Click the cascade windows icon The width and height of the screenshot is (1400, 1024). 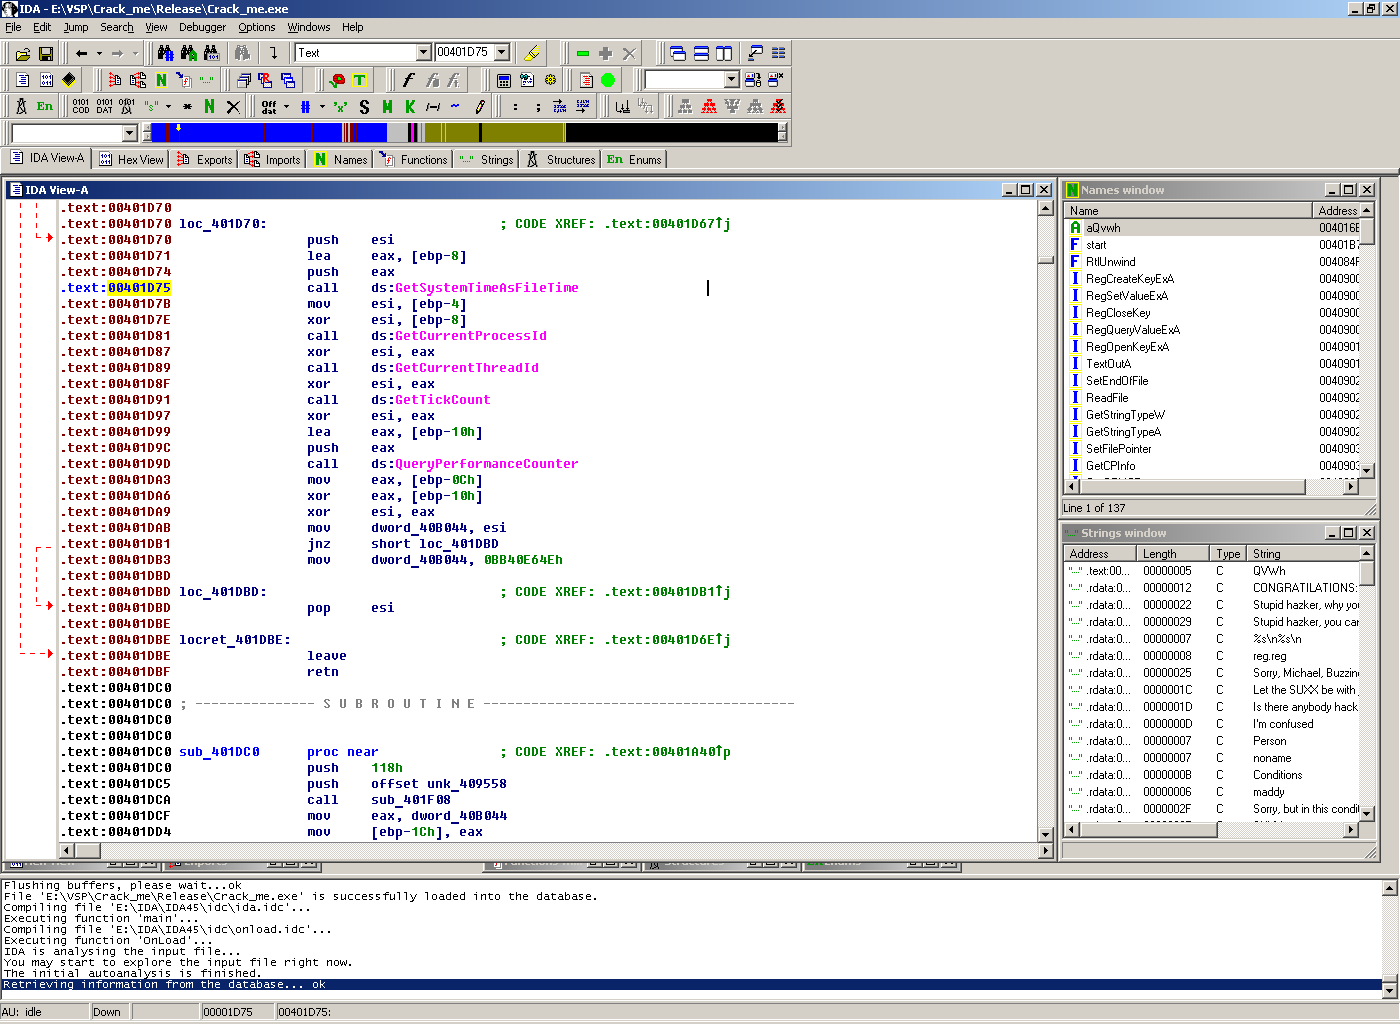[678, 53]
